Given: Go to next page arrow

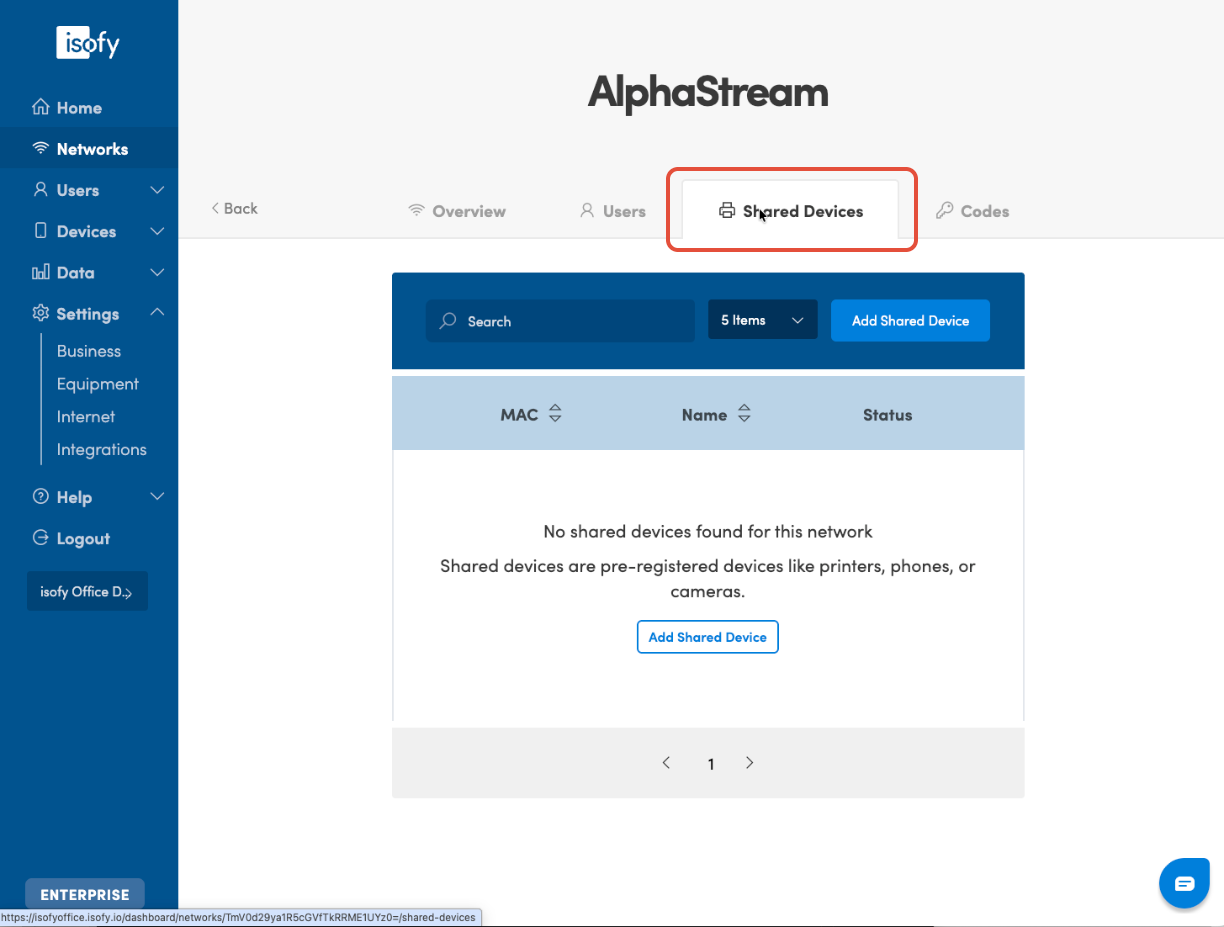Looking at the screenshot, I should coord(749,762).
